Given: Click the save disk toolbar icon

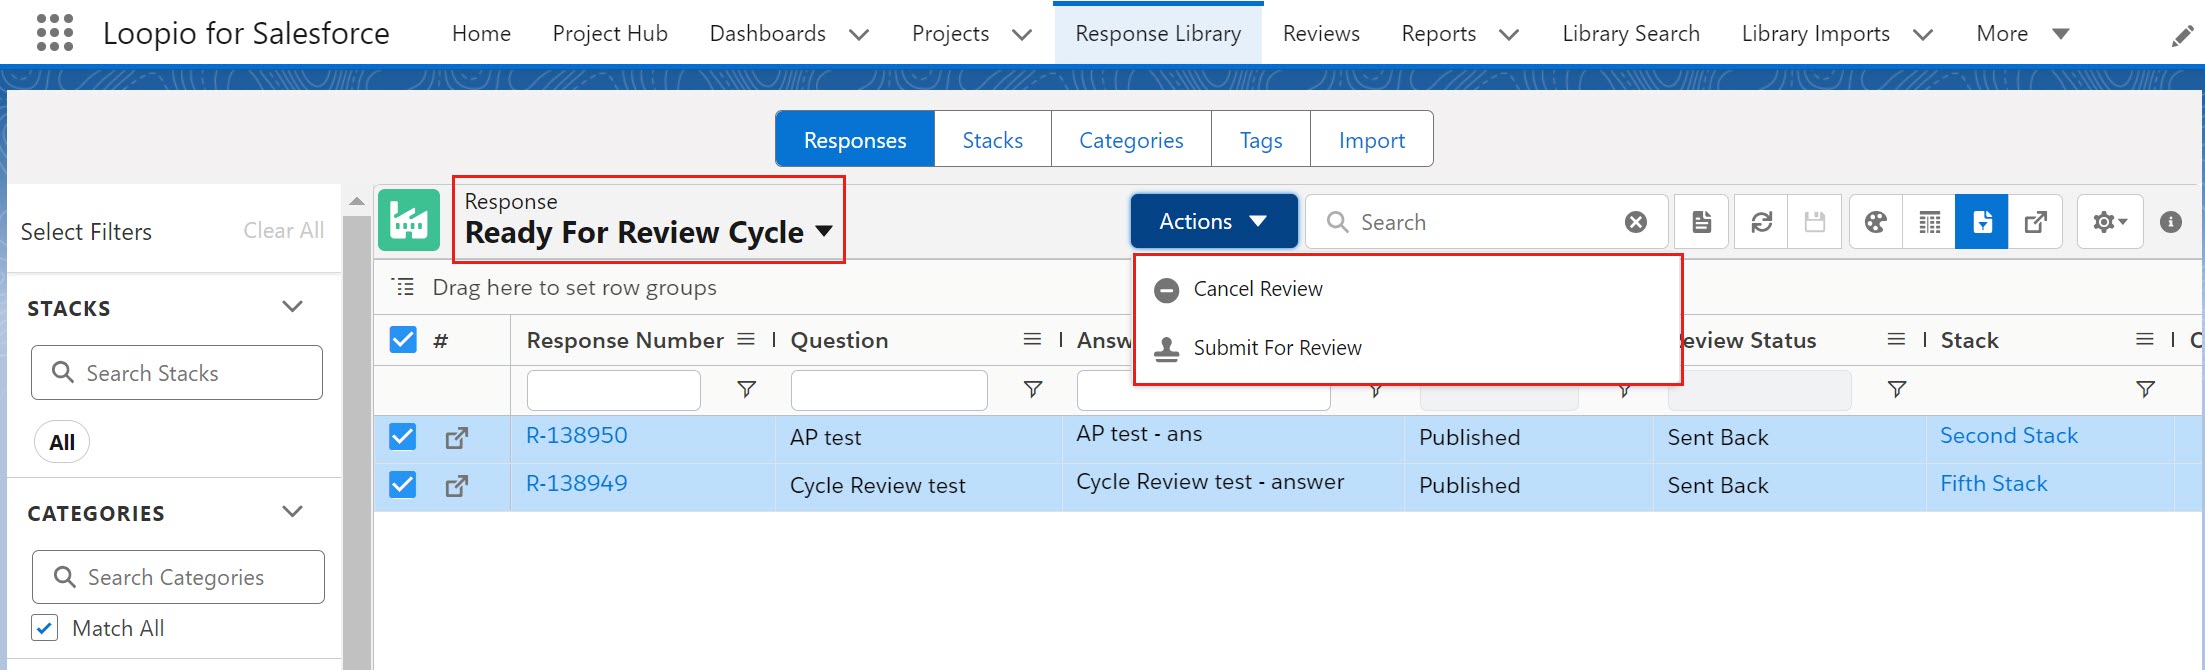Looking at the screenshot, I should pyautogui.click(x=1815, y=222).
